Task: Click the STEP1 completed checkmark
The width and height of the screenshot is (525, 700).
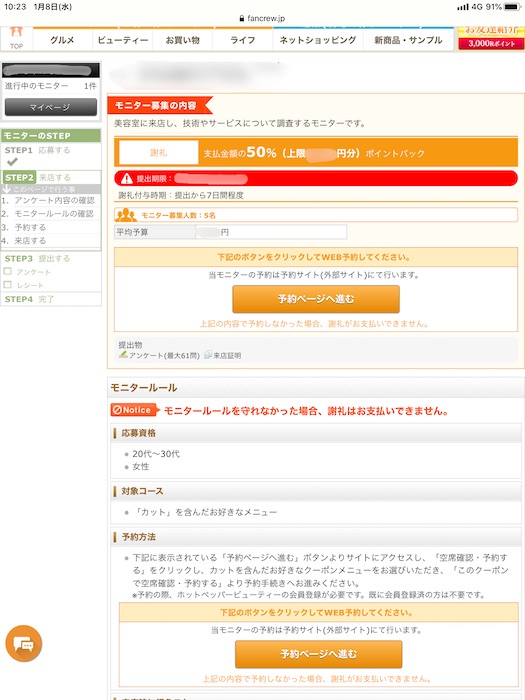Action: (x=12, y=162)
